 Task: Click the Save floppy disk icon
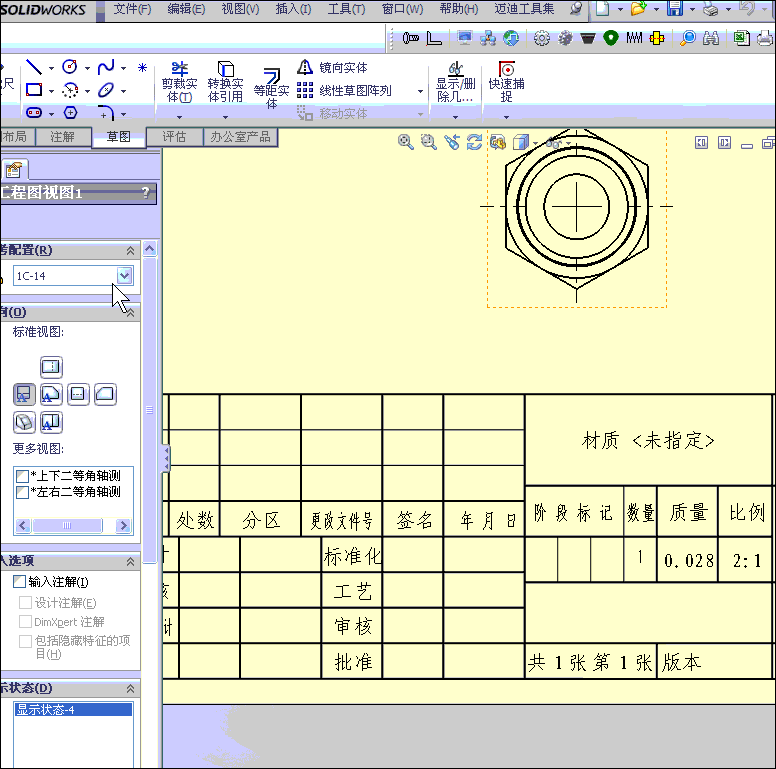click(x=675, y=8)
